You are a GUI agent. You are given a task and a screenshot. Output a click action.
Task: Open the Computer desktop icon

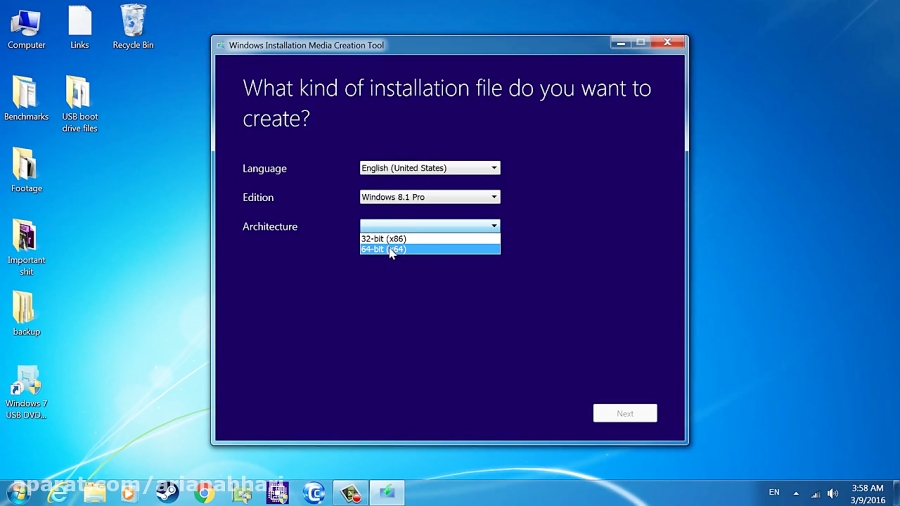(x=26, y=29)
